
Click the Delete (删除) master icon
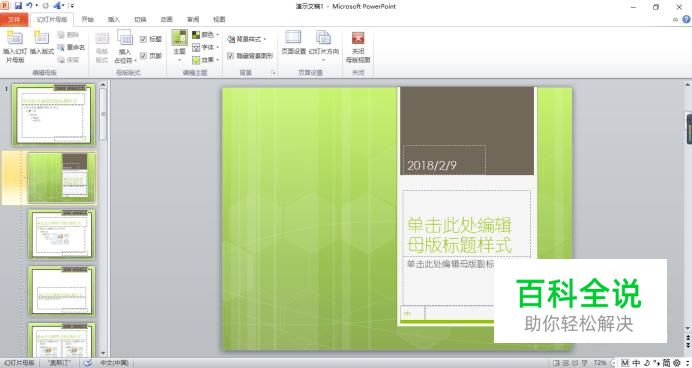[x=61, y=34]
